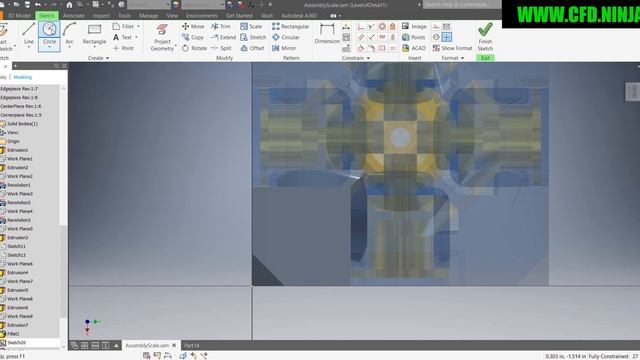640x360 pixels.
Task: Insert an Image into the sketch
Action: [414, 26]
